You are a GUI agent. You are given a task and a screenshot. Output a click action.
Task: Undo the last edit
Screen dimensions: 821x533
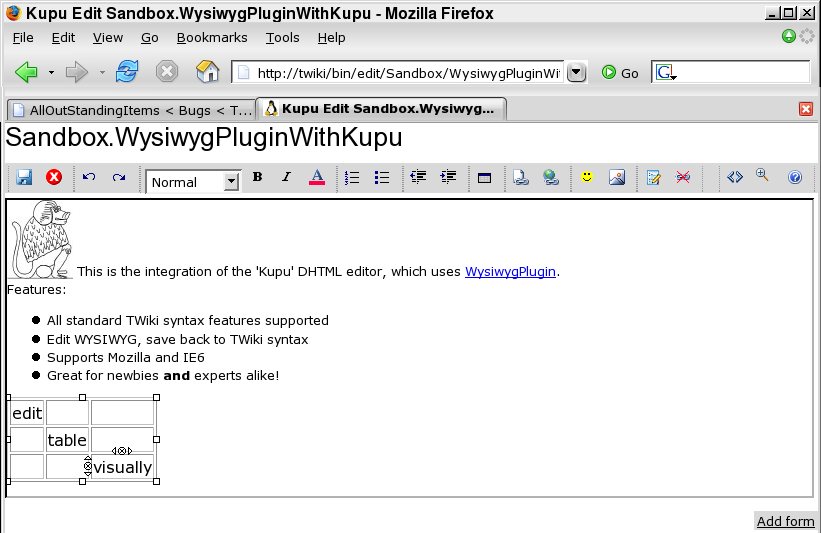[x=89, y=177]
